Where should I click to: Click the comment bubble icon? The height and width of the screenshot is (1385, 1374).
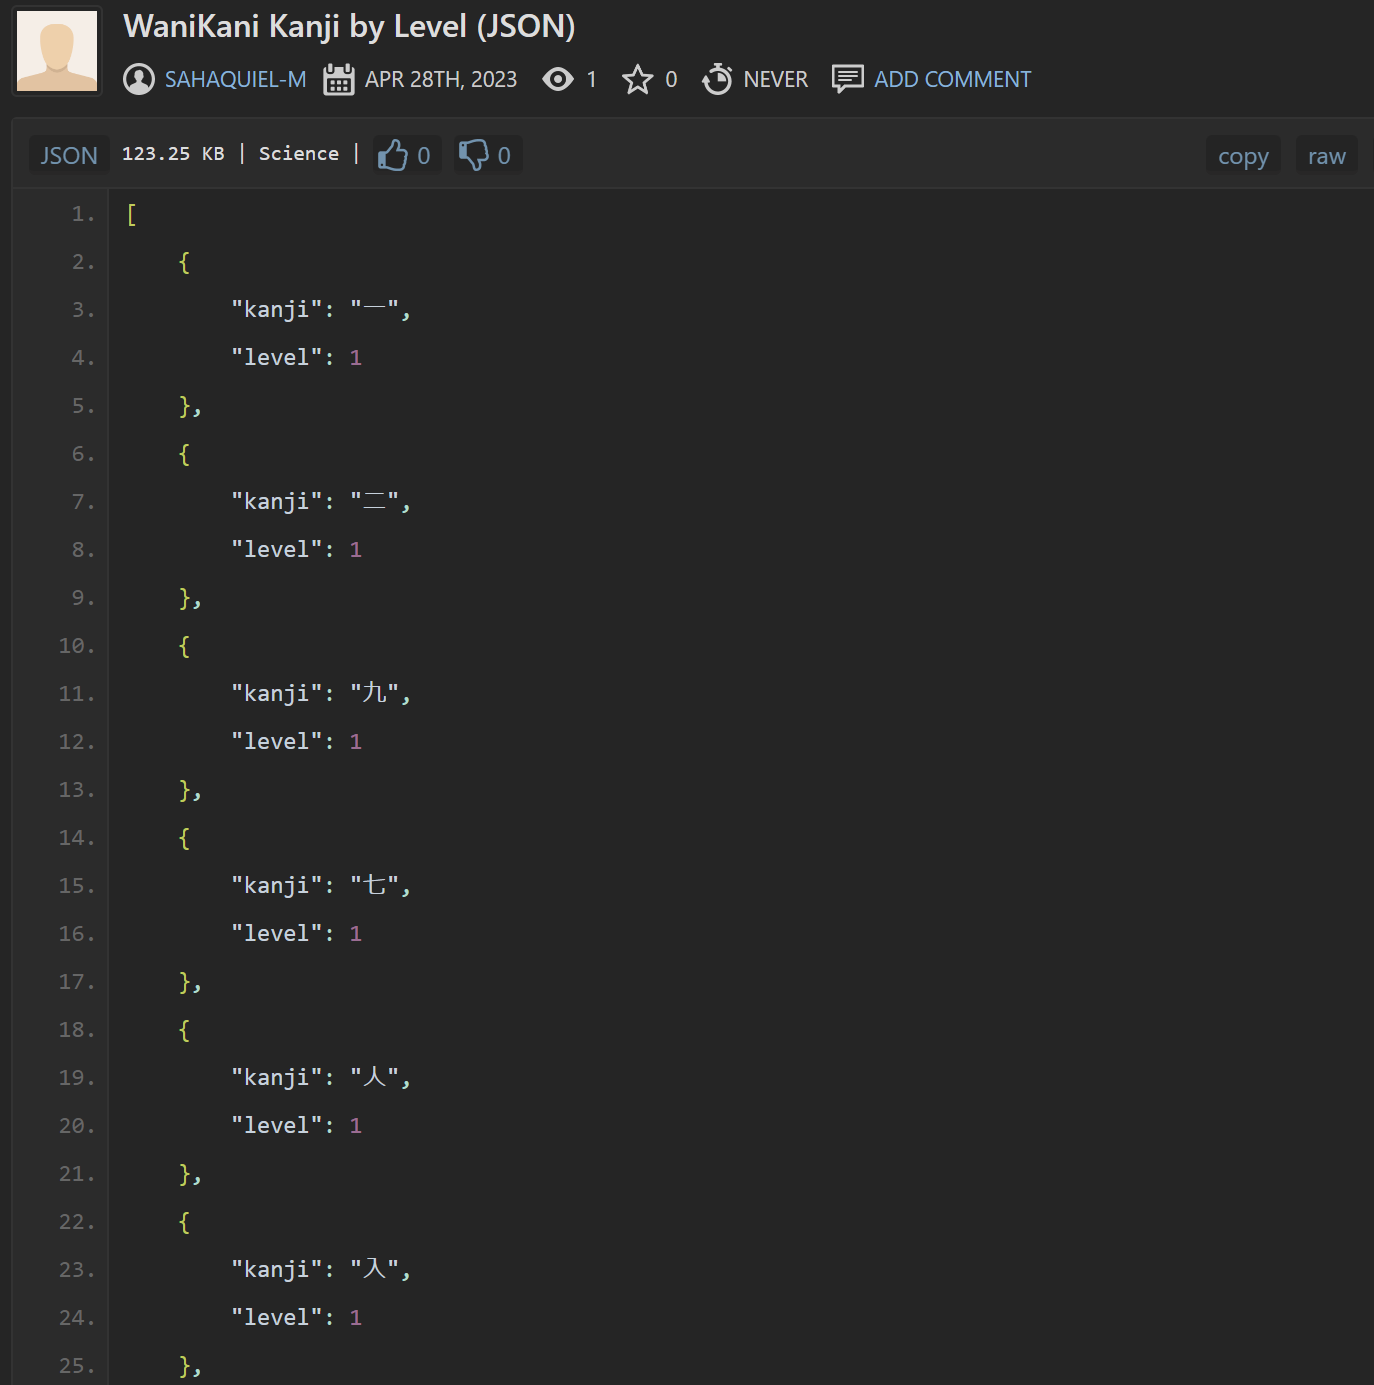[x=848, y=79]
